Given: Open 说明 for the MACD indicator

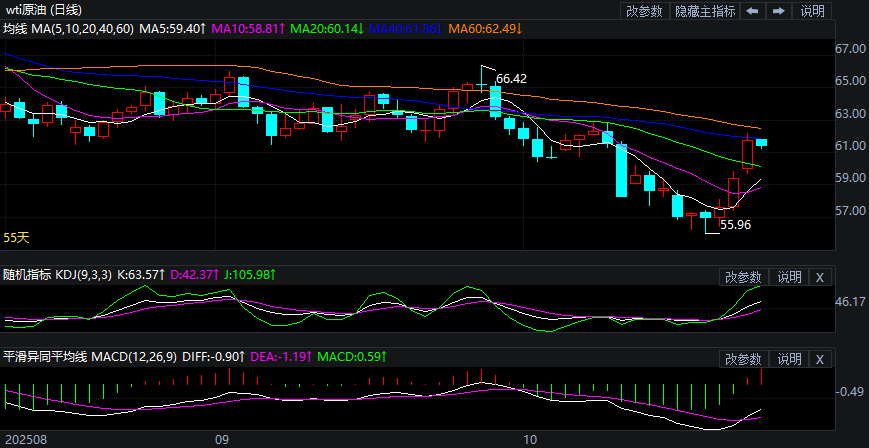Looking at the screenshot, I should coord(790,359).
